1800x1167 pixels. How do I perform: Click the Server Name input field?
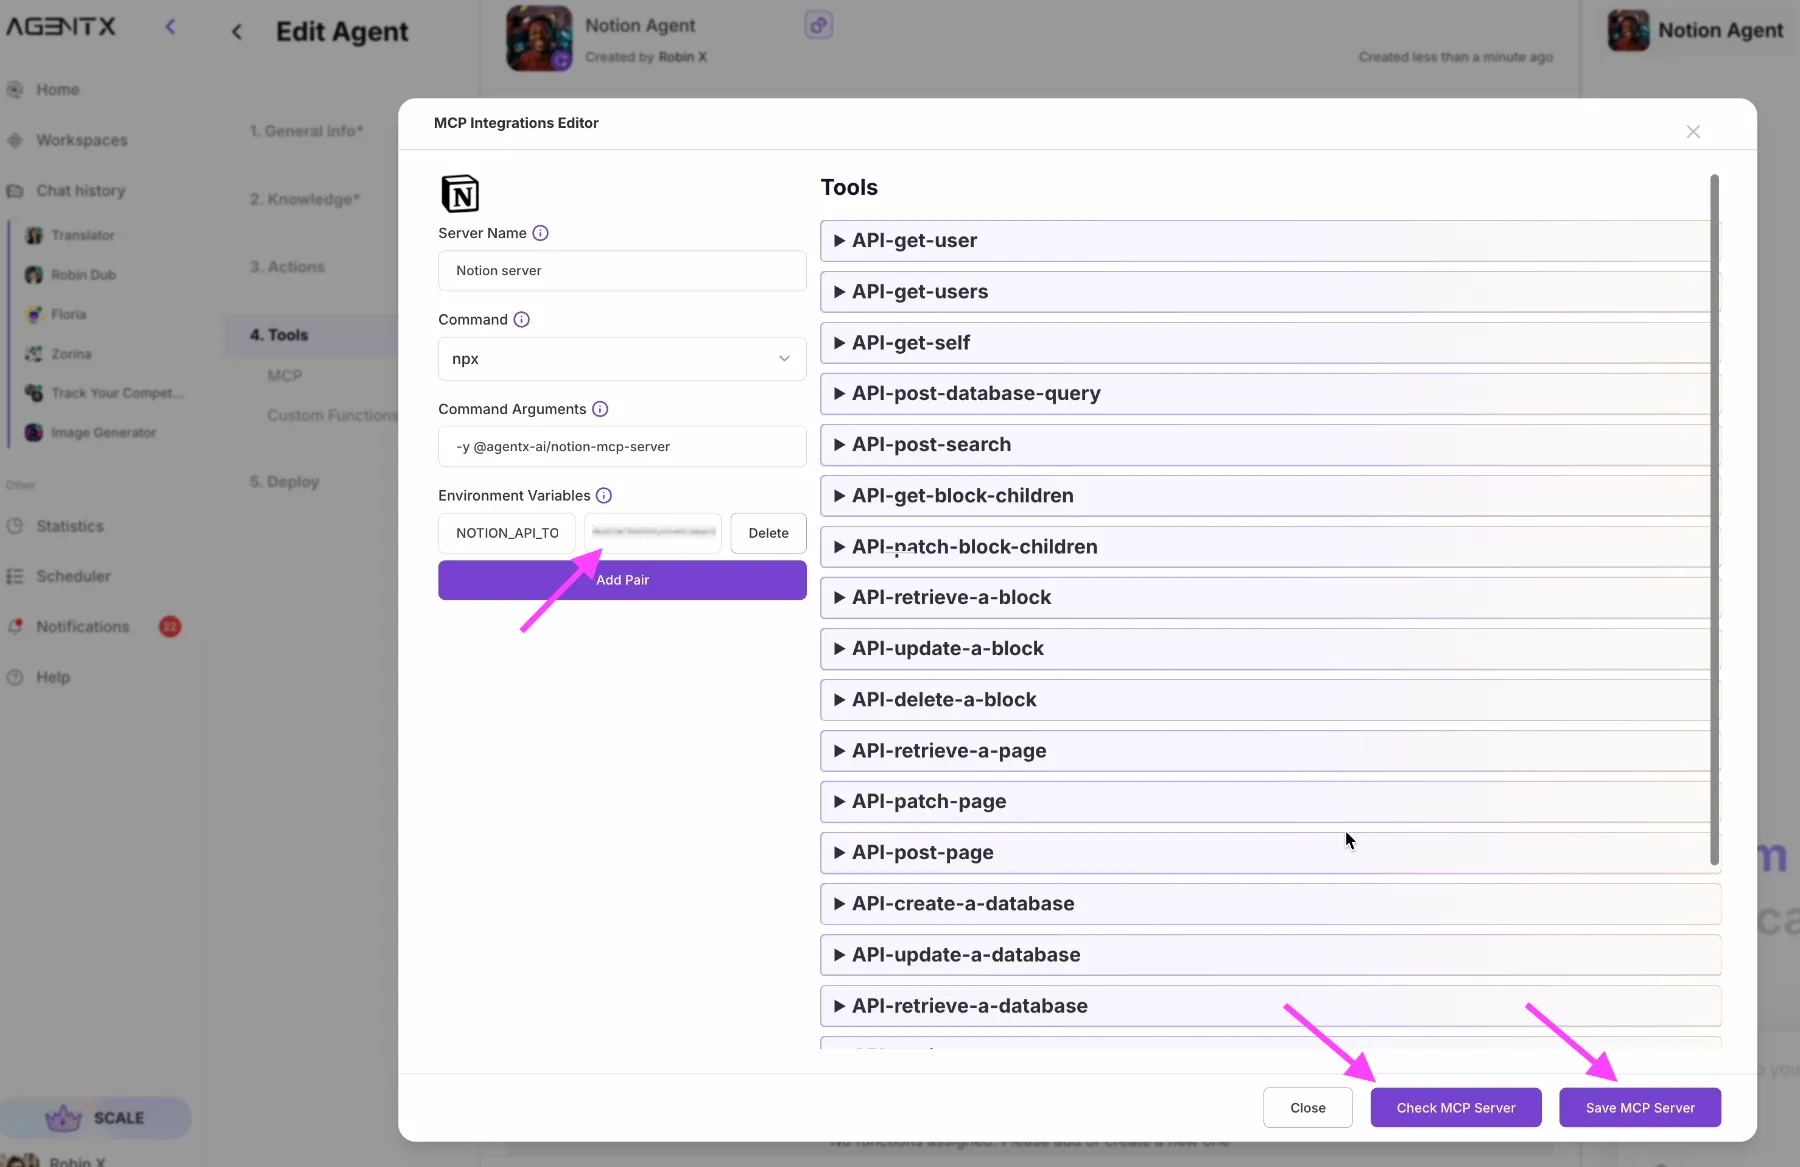[x=622, y=271]
